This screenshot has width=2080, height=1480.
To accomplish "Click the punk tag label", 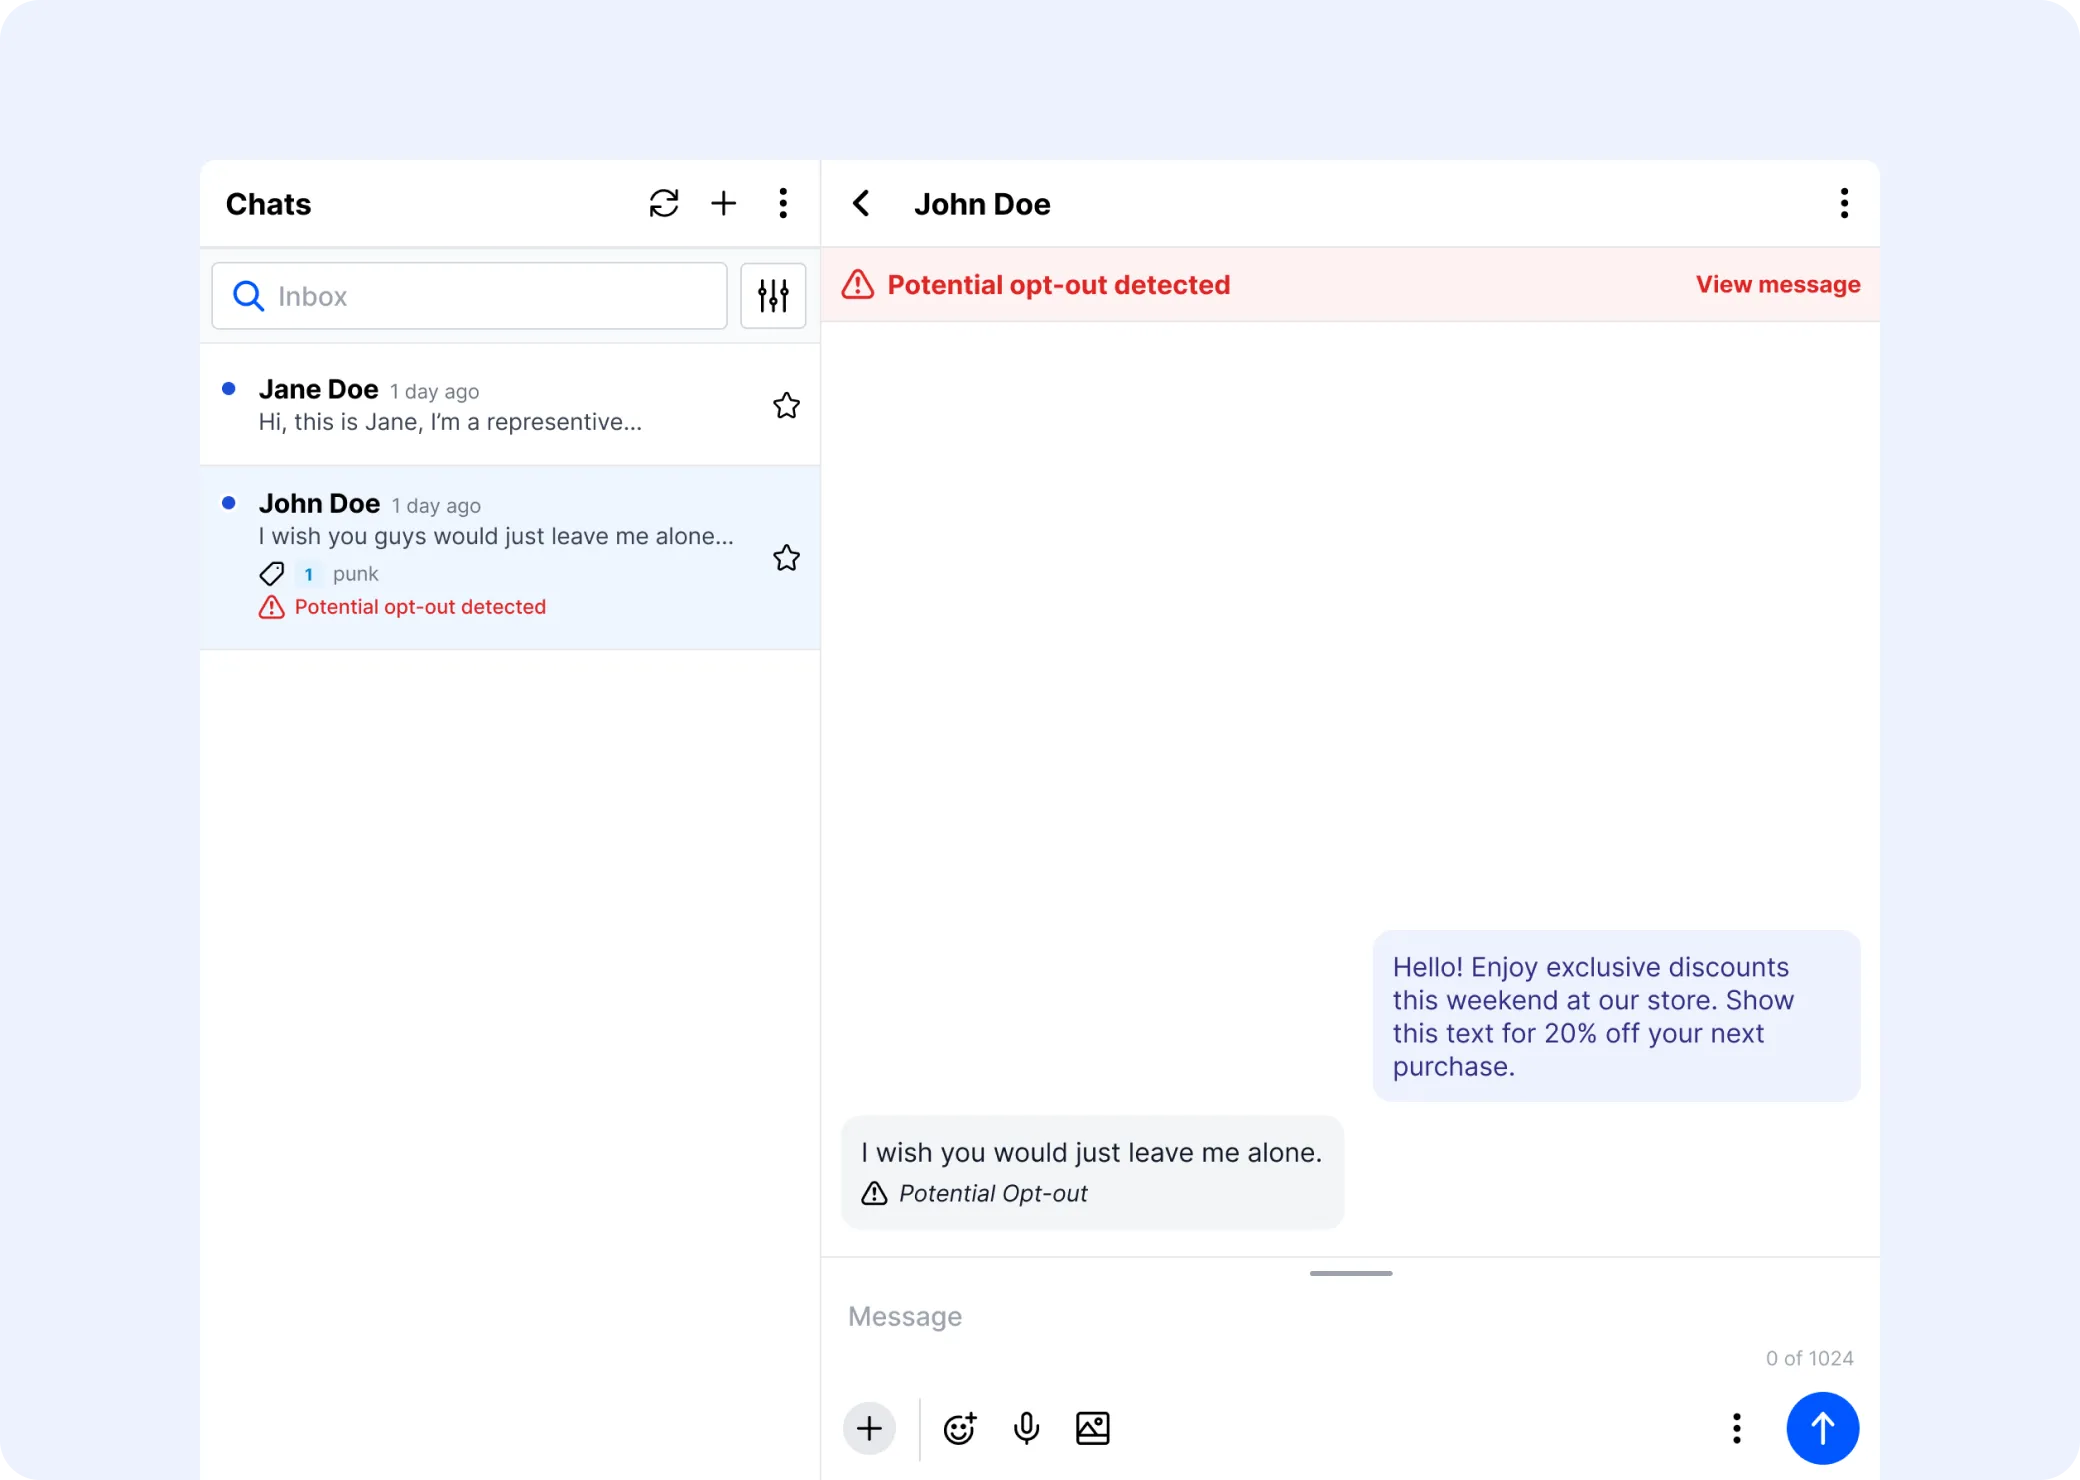I will [355, 574].
